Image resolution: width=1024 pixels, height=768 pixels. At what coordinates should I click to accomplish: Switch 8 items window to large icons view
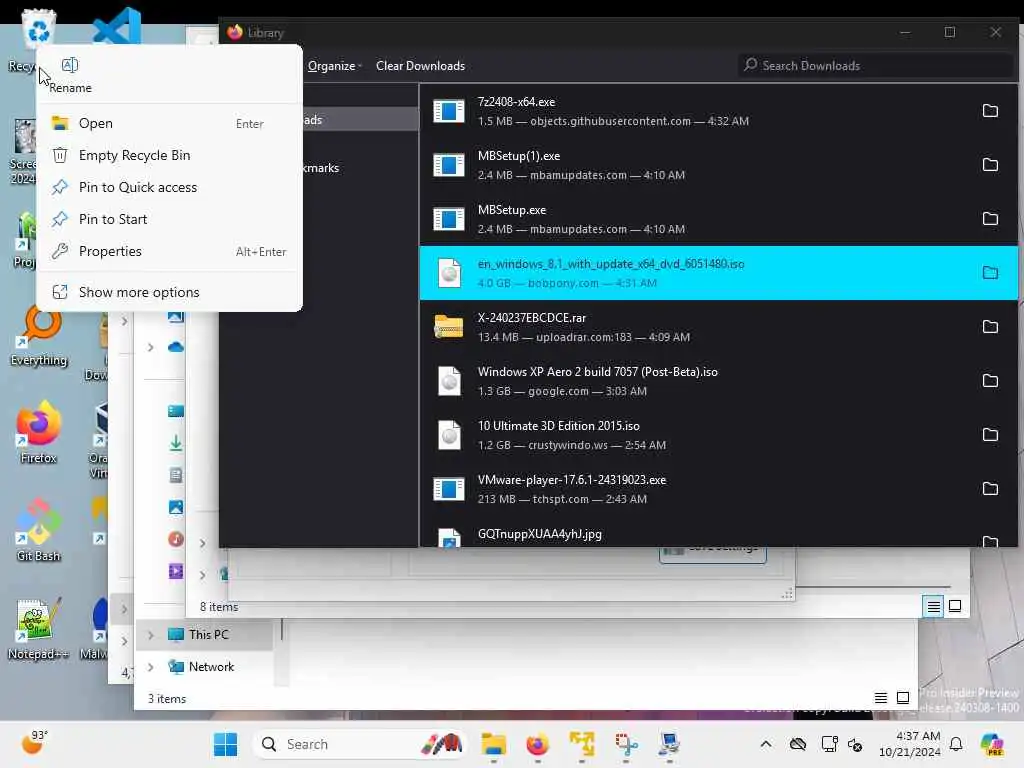(955, 607)
